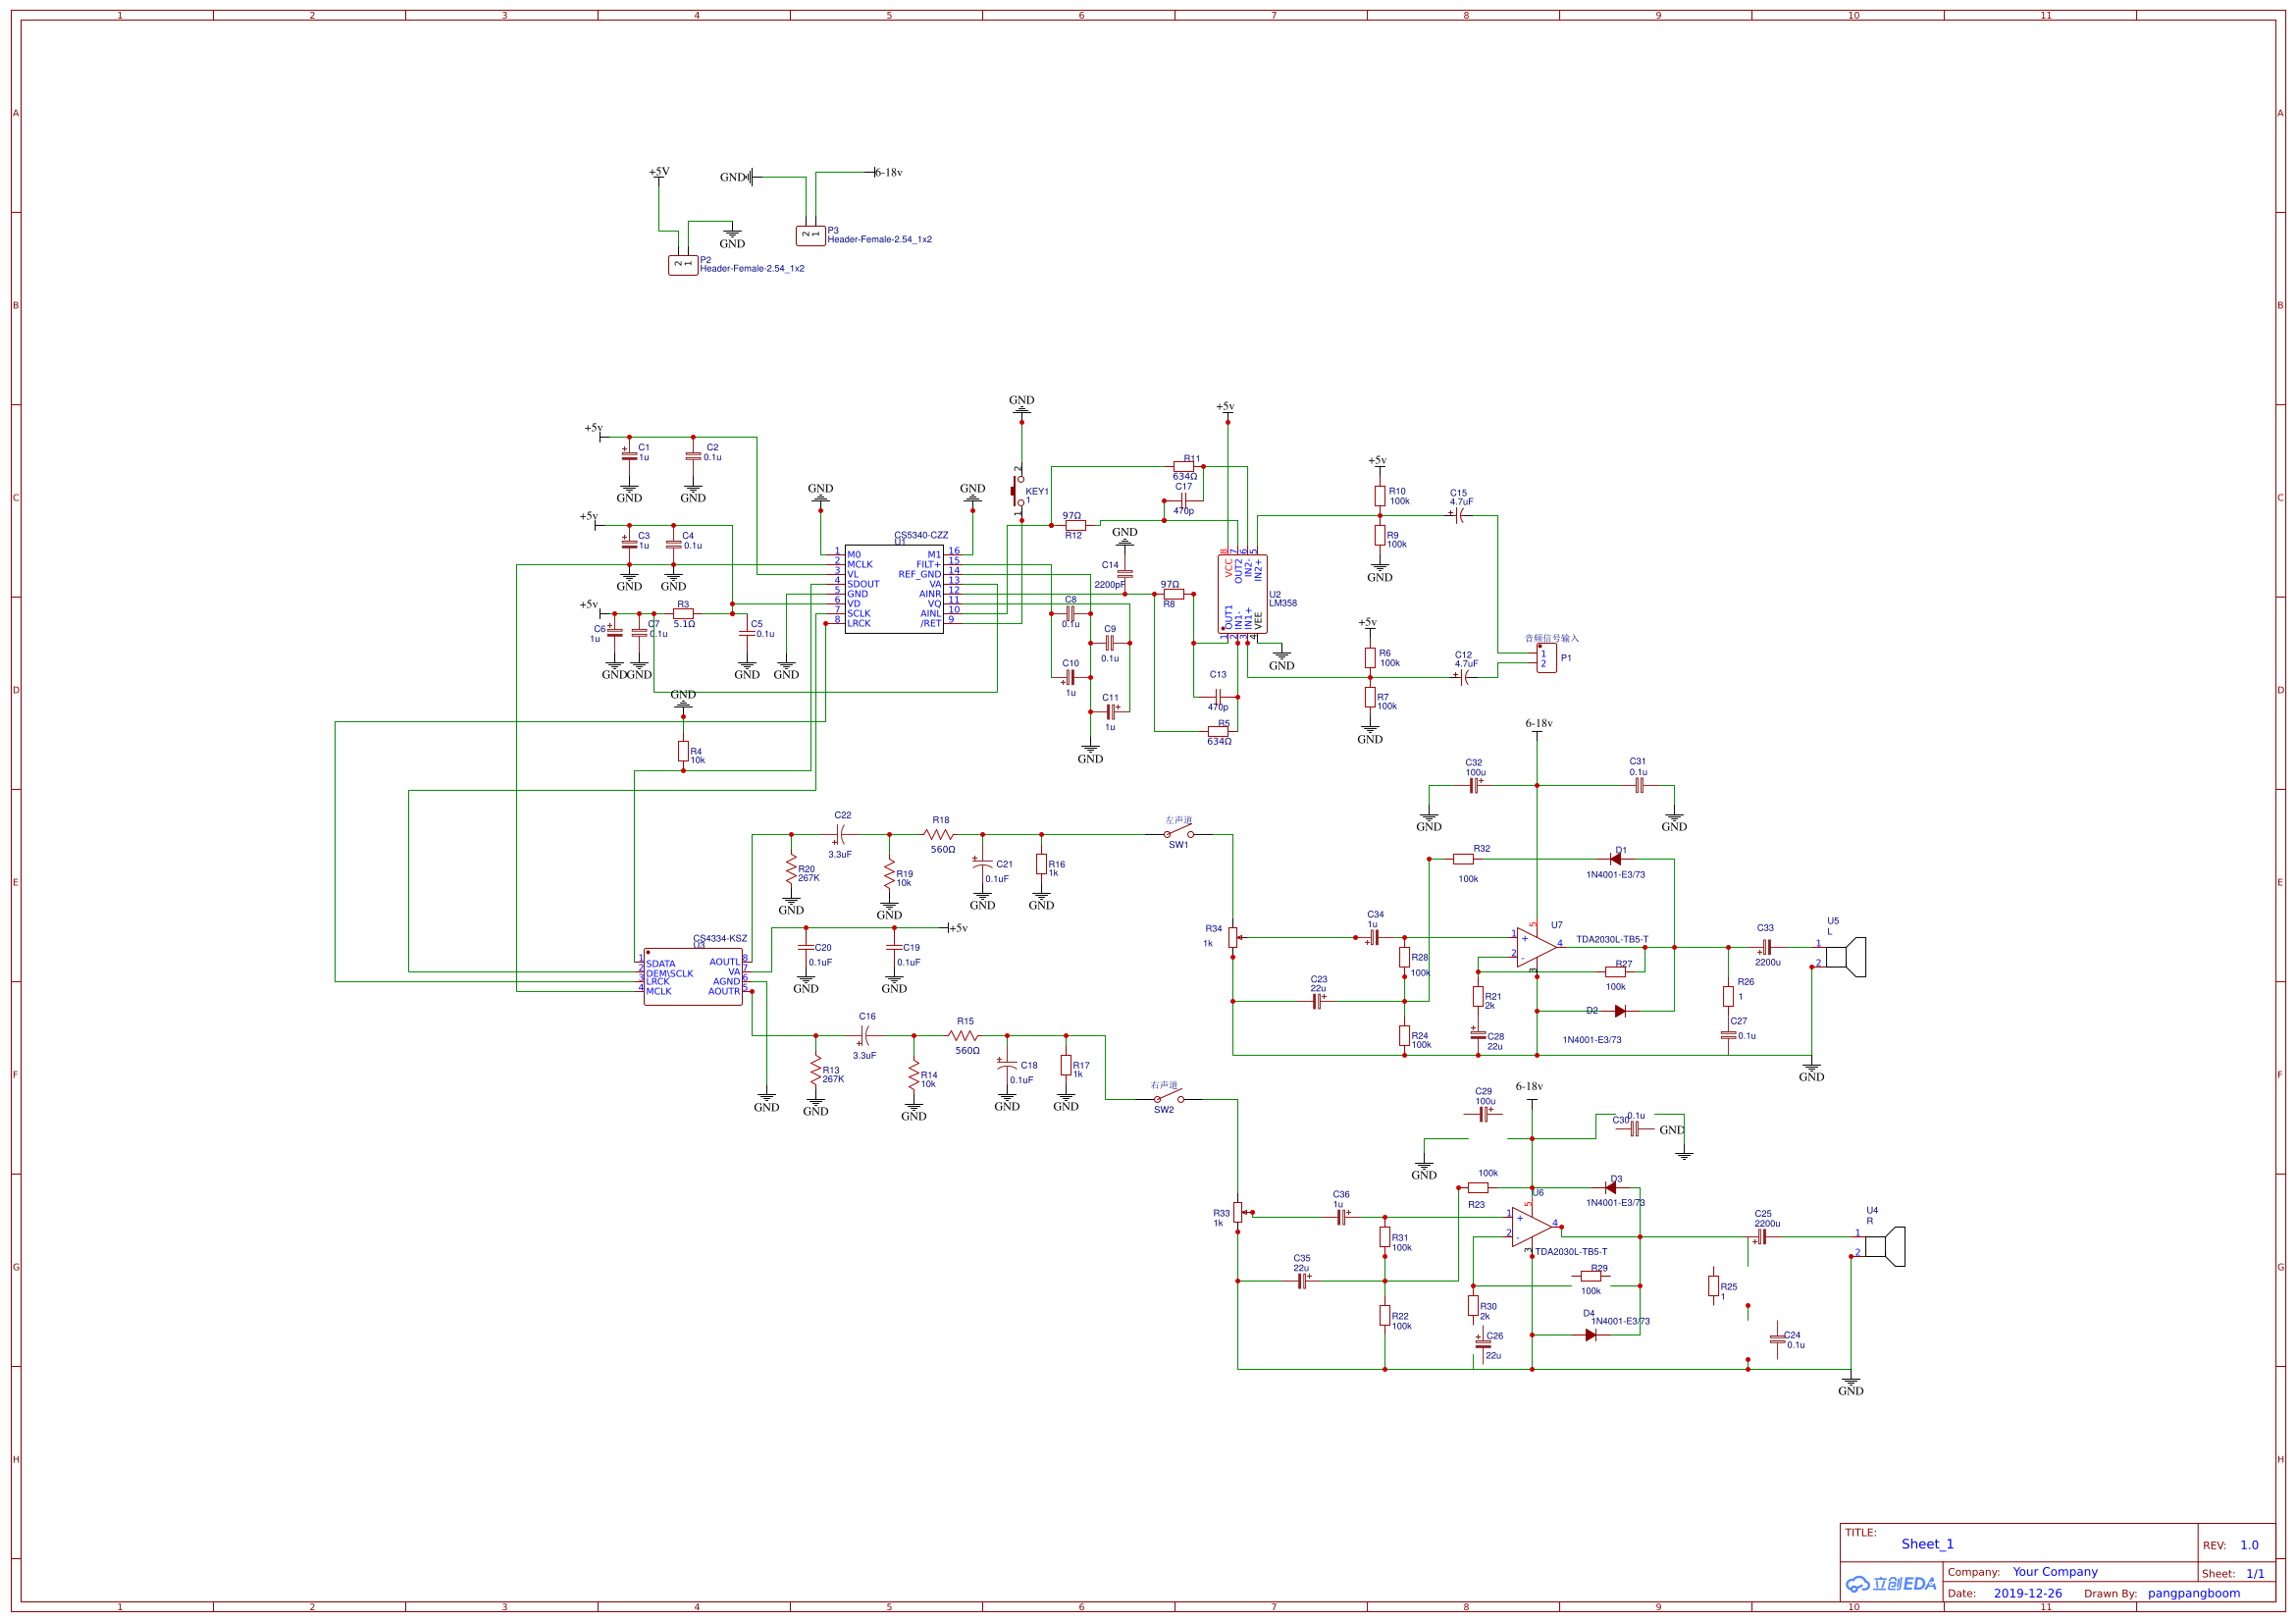This screenshot has width=2296, height=1623.
Task: Click the P1 audio input connector
Action: point(1546,658)
